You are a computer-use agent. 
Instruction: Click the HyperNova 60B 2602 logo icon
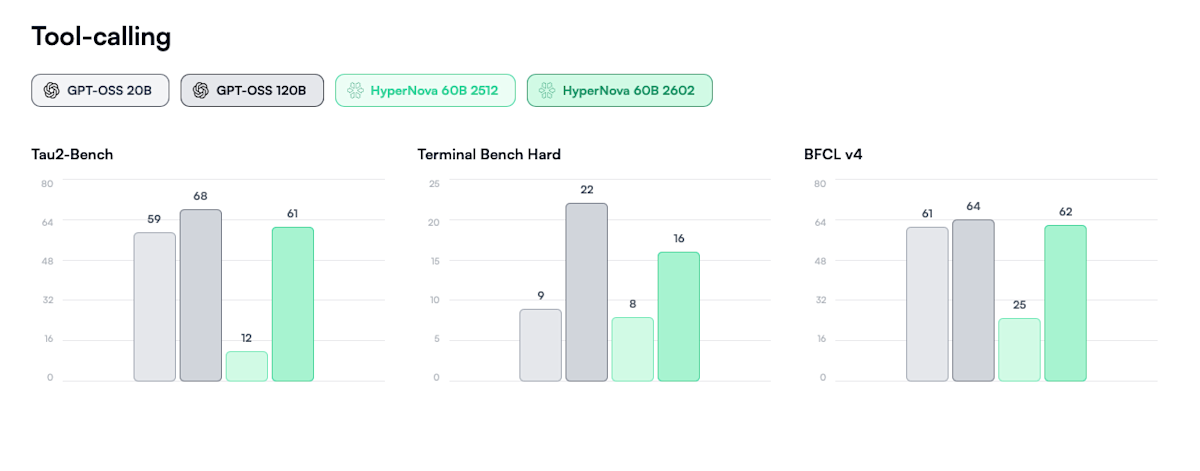[x=547, y=90]
